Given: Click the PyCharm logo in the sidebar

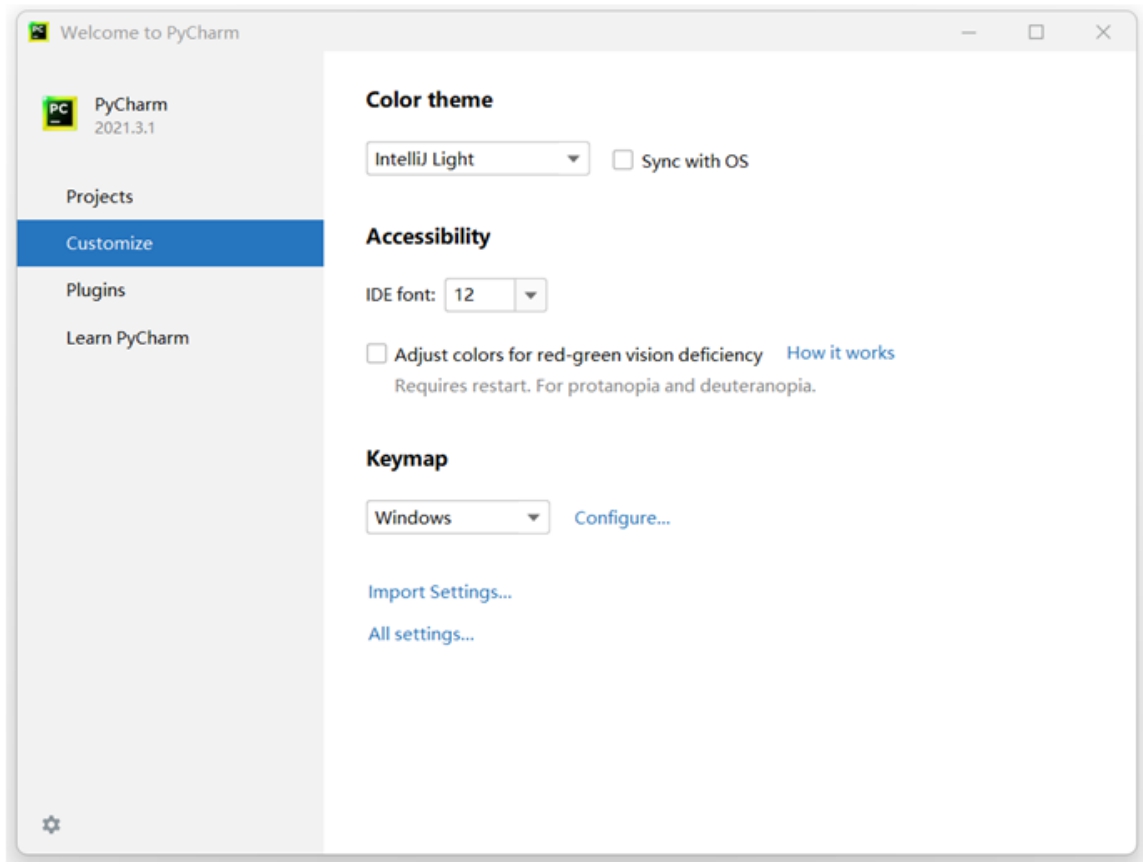Looking at the screenshot, I should coord(59,114).
